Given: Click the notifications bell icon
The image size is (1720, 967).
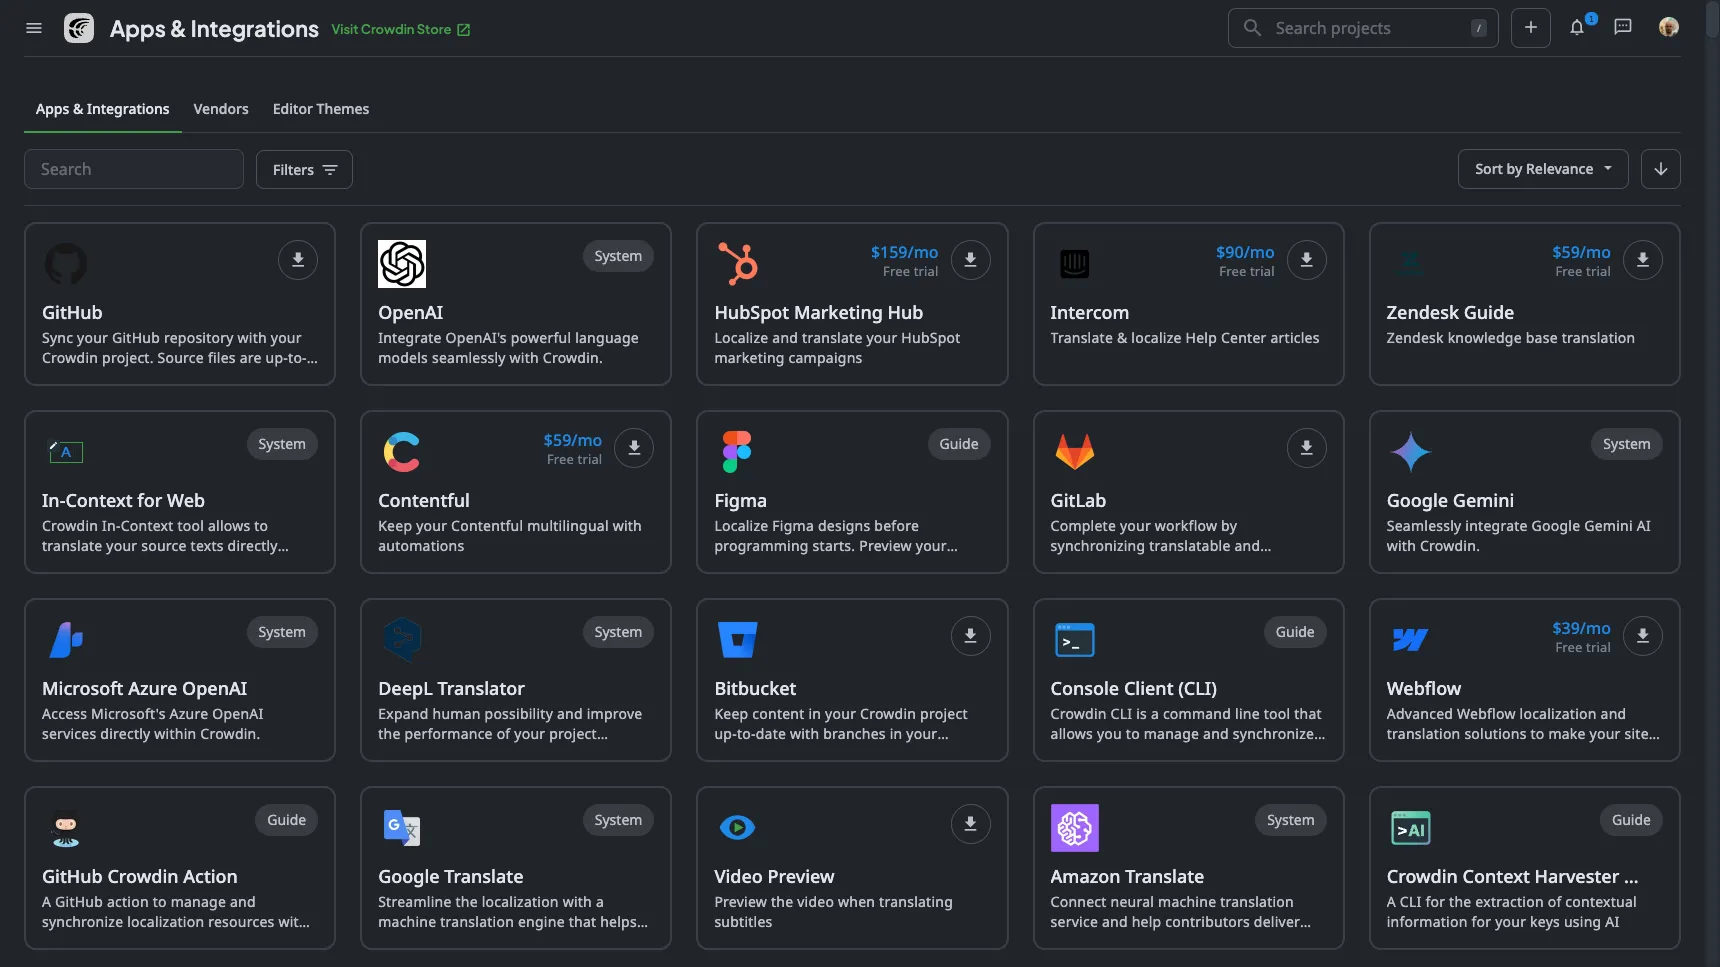Looking at the screenshot, I should coord(1577,28).
